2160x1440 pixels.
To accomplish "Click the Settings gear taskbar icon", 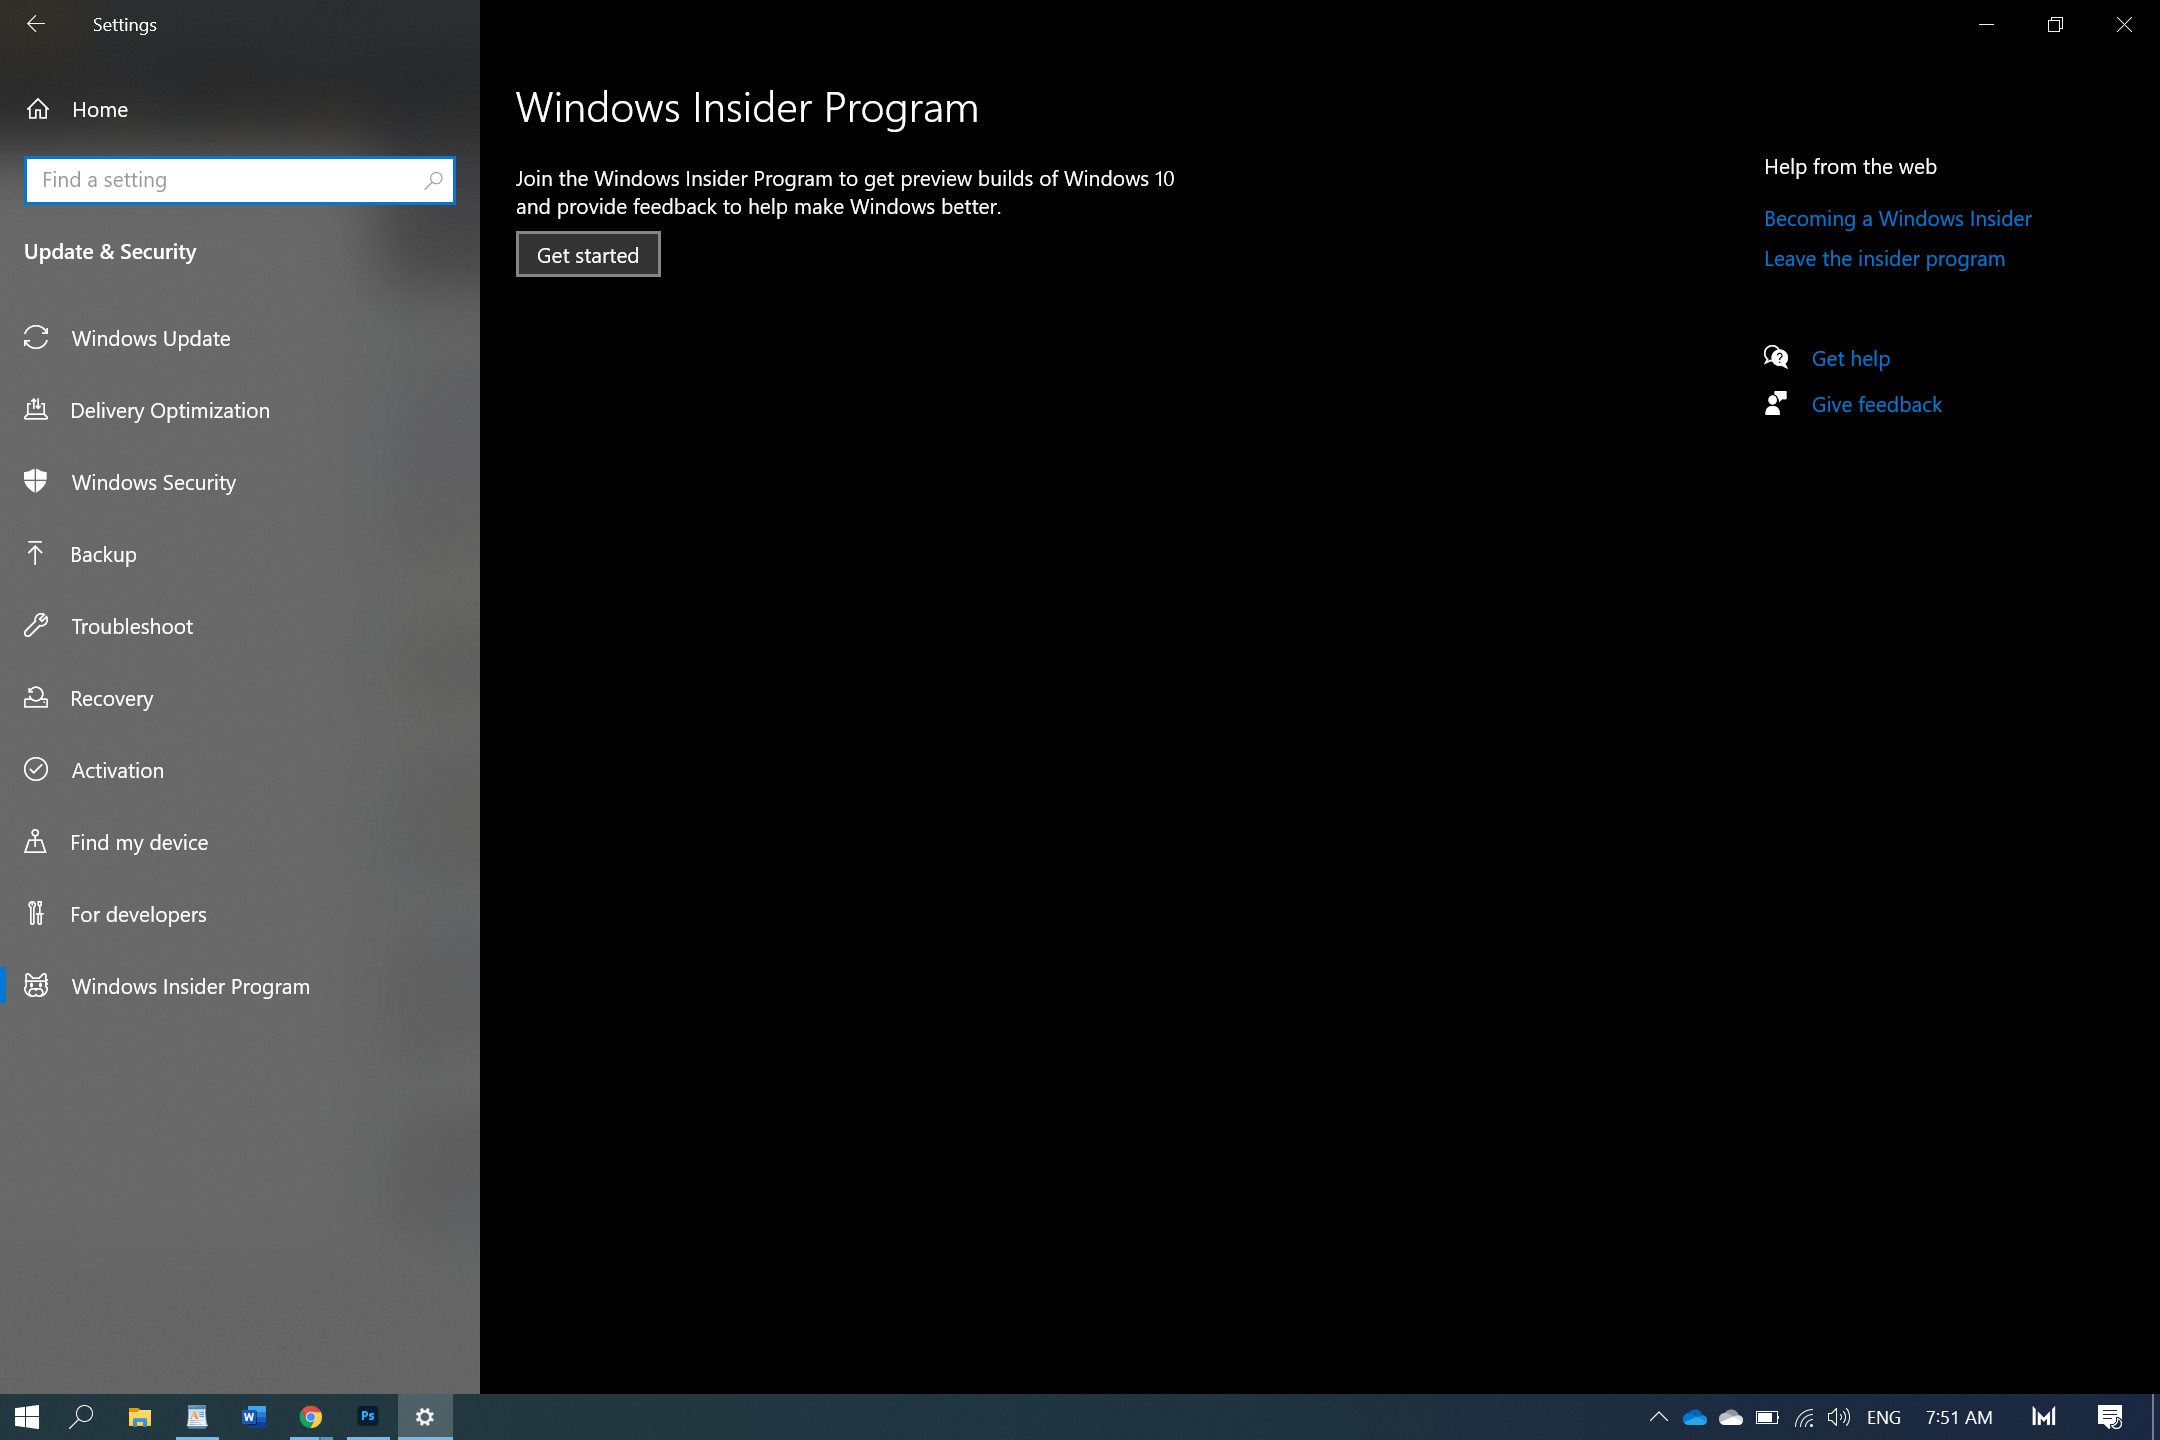I will 425,1417.
